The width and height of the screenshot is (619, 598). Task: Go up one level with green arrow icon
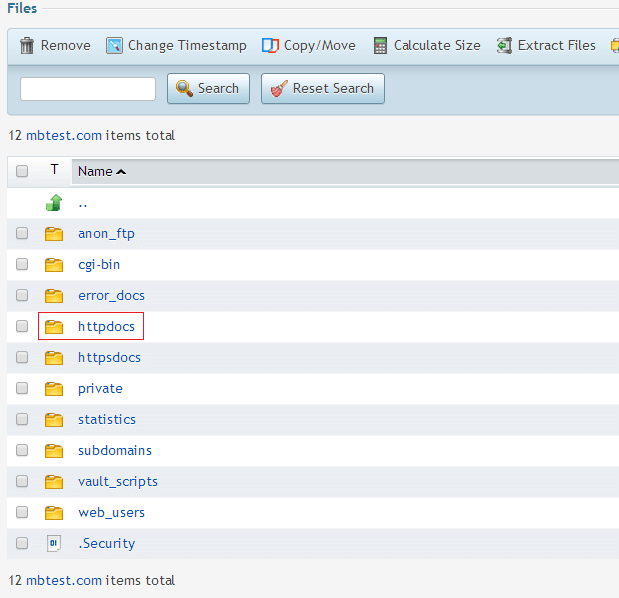(x=54, y=203)
